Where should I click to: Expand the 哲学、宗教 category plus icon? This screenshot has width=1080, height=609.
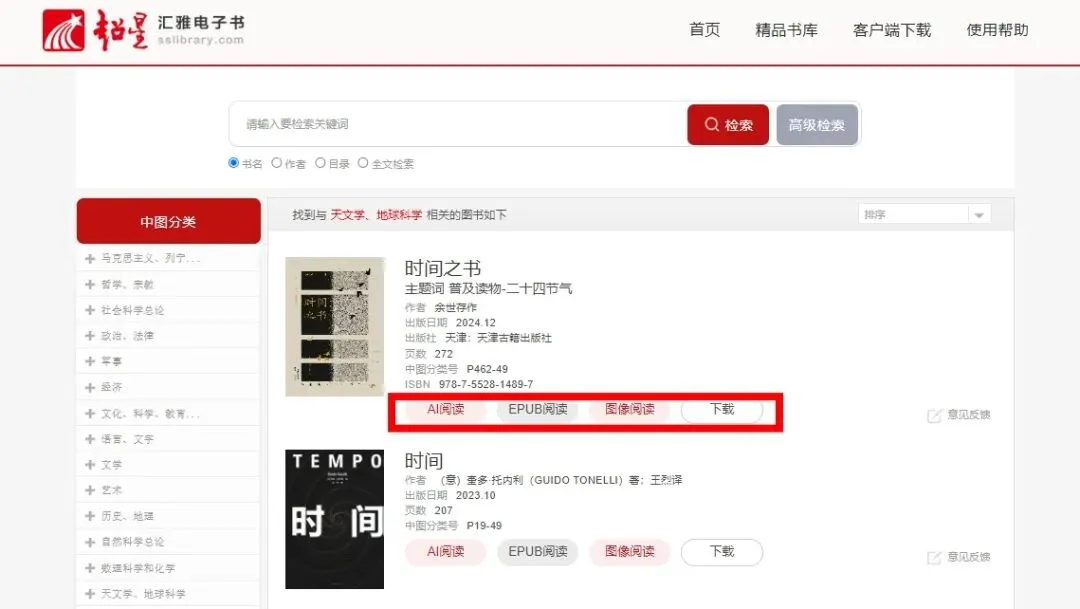pyautogui.click(x=90, y=285)
